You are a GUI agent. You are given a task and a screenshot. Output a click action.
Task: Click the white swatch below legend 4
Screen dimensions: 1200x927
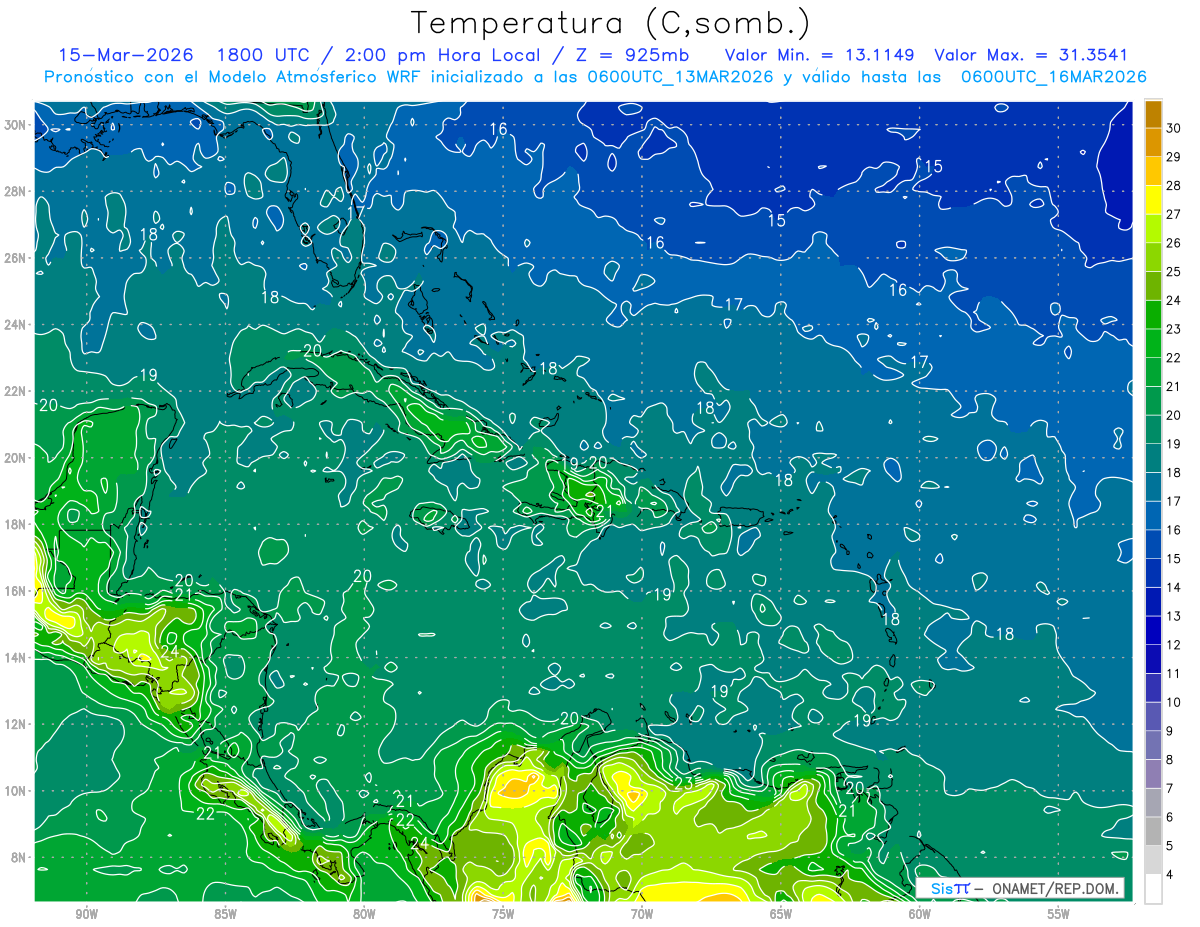[1153, 889]
